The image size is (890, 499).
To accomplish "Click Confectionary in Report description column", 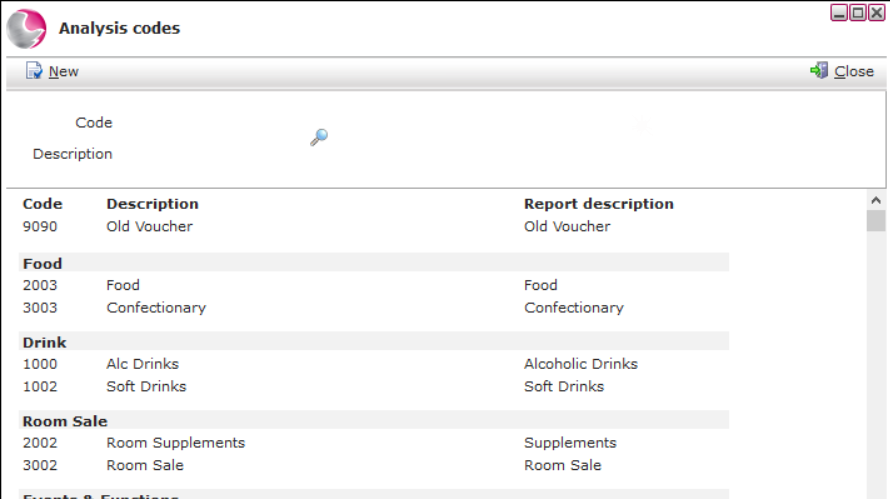I will (574, 308).
